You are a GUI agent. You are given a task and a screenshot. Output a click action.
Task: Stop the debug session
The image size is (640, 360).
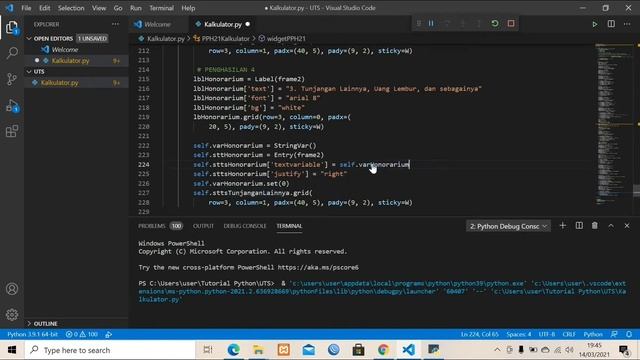click(511, 24)
